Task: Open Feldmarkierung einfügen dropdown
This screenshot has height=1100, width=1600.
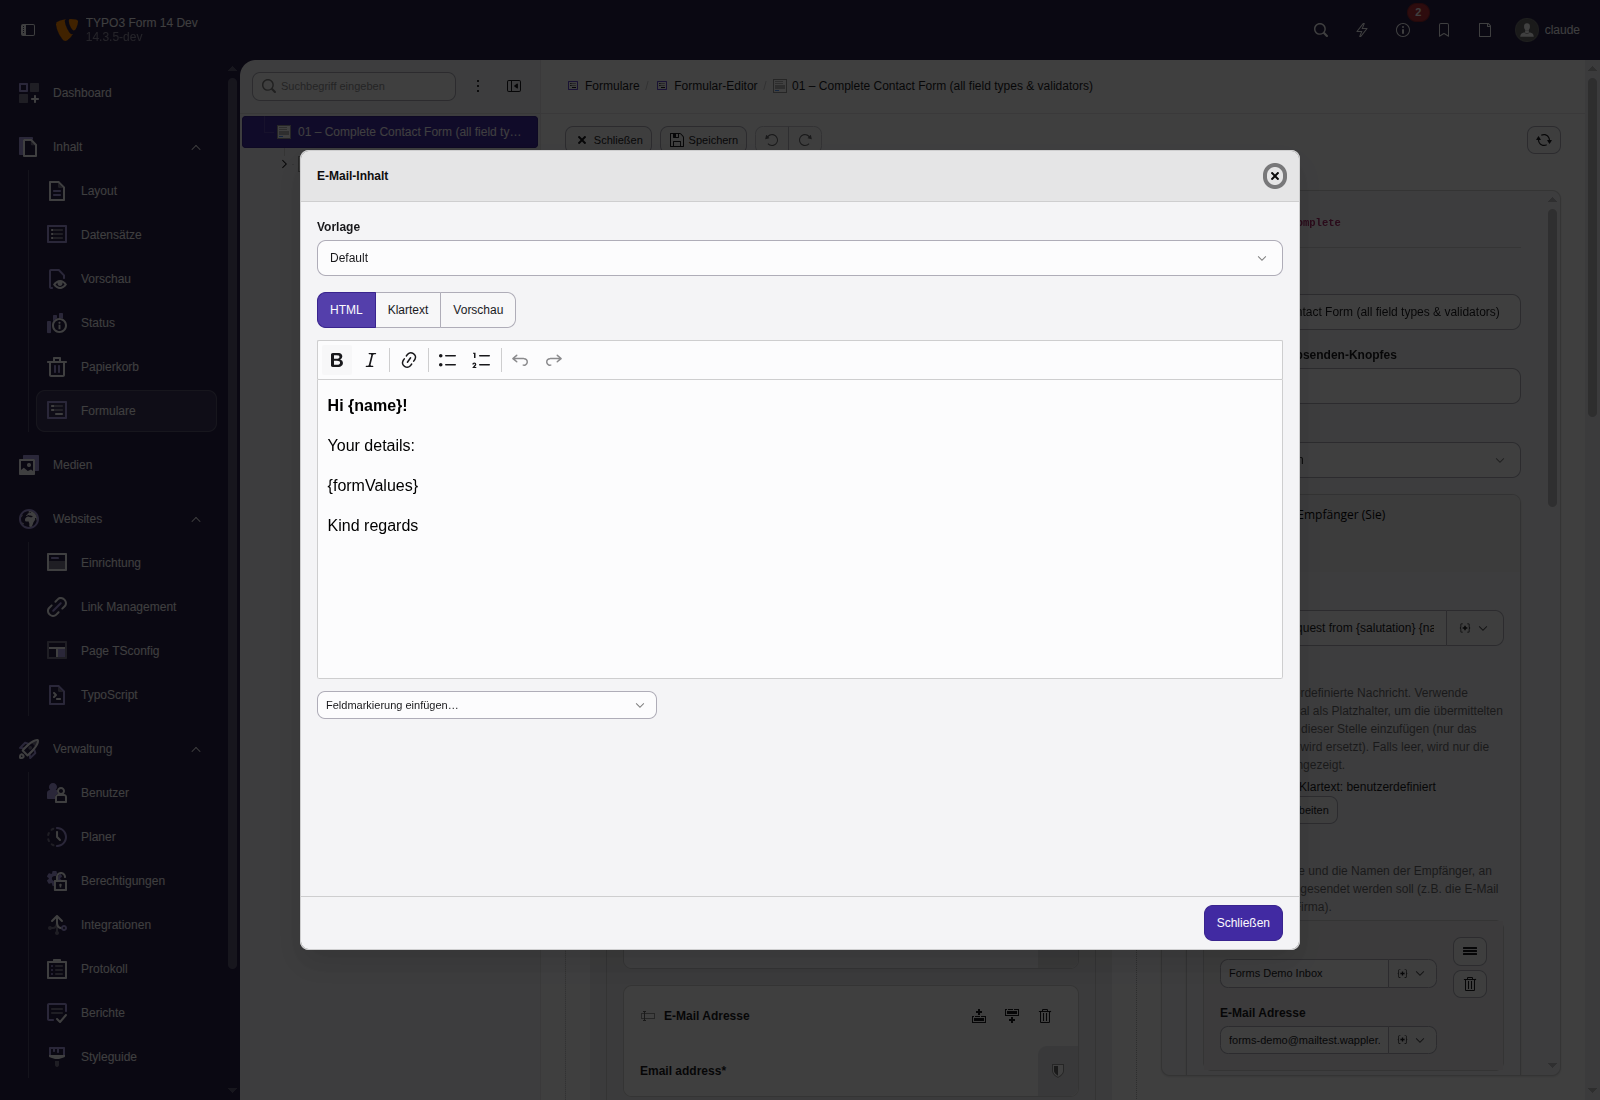Action: pyautogui.click(x=487, y=705)
